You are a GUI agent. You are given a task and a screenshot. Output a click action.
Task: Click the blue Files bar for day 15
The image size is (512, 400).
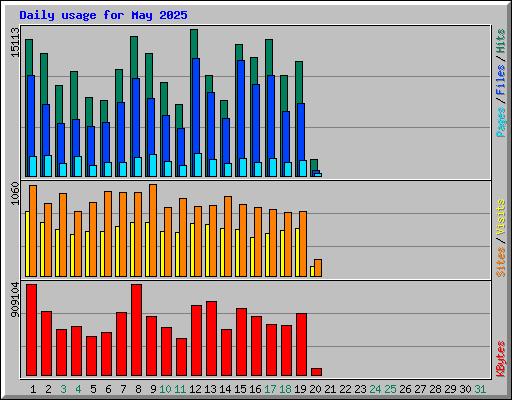pos(241,109)
